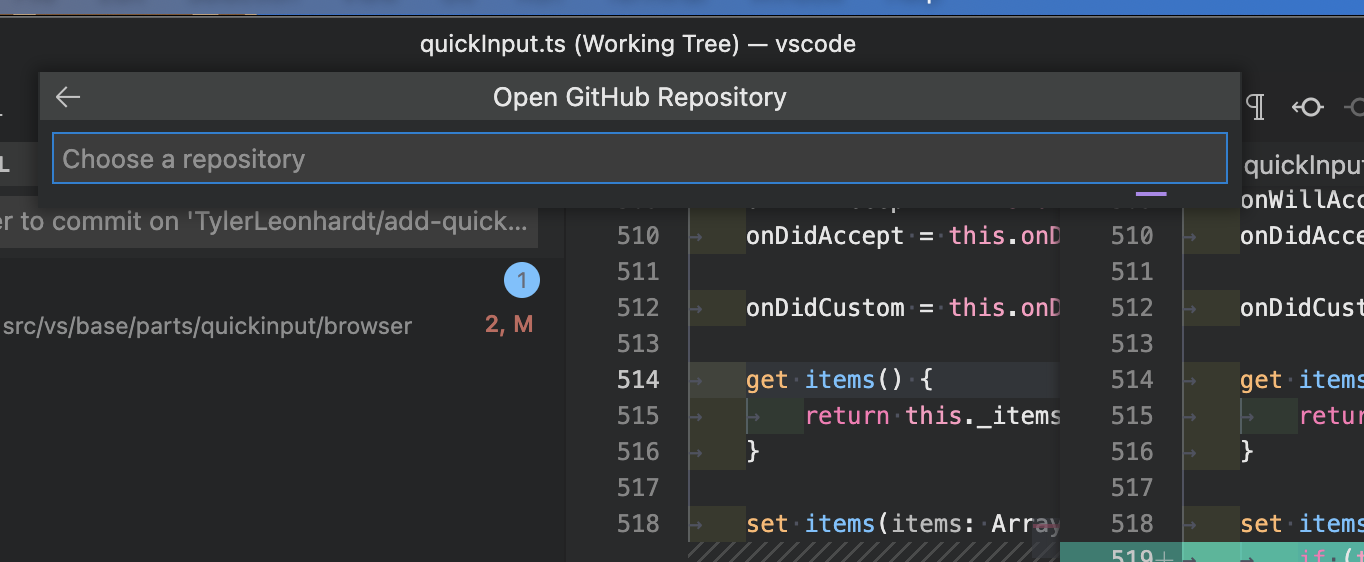Viewport: 1364px width, 562px height.
Task: Click line number 511 in right diff pane
Action: [x=1132, y=272]
